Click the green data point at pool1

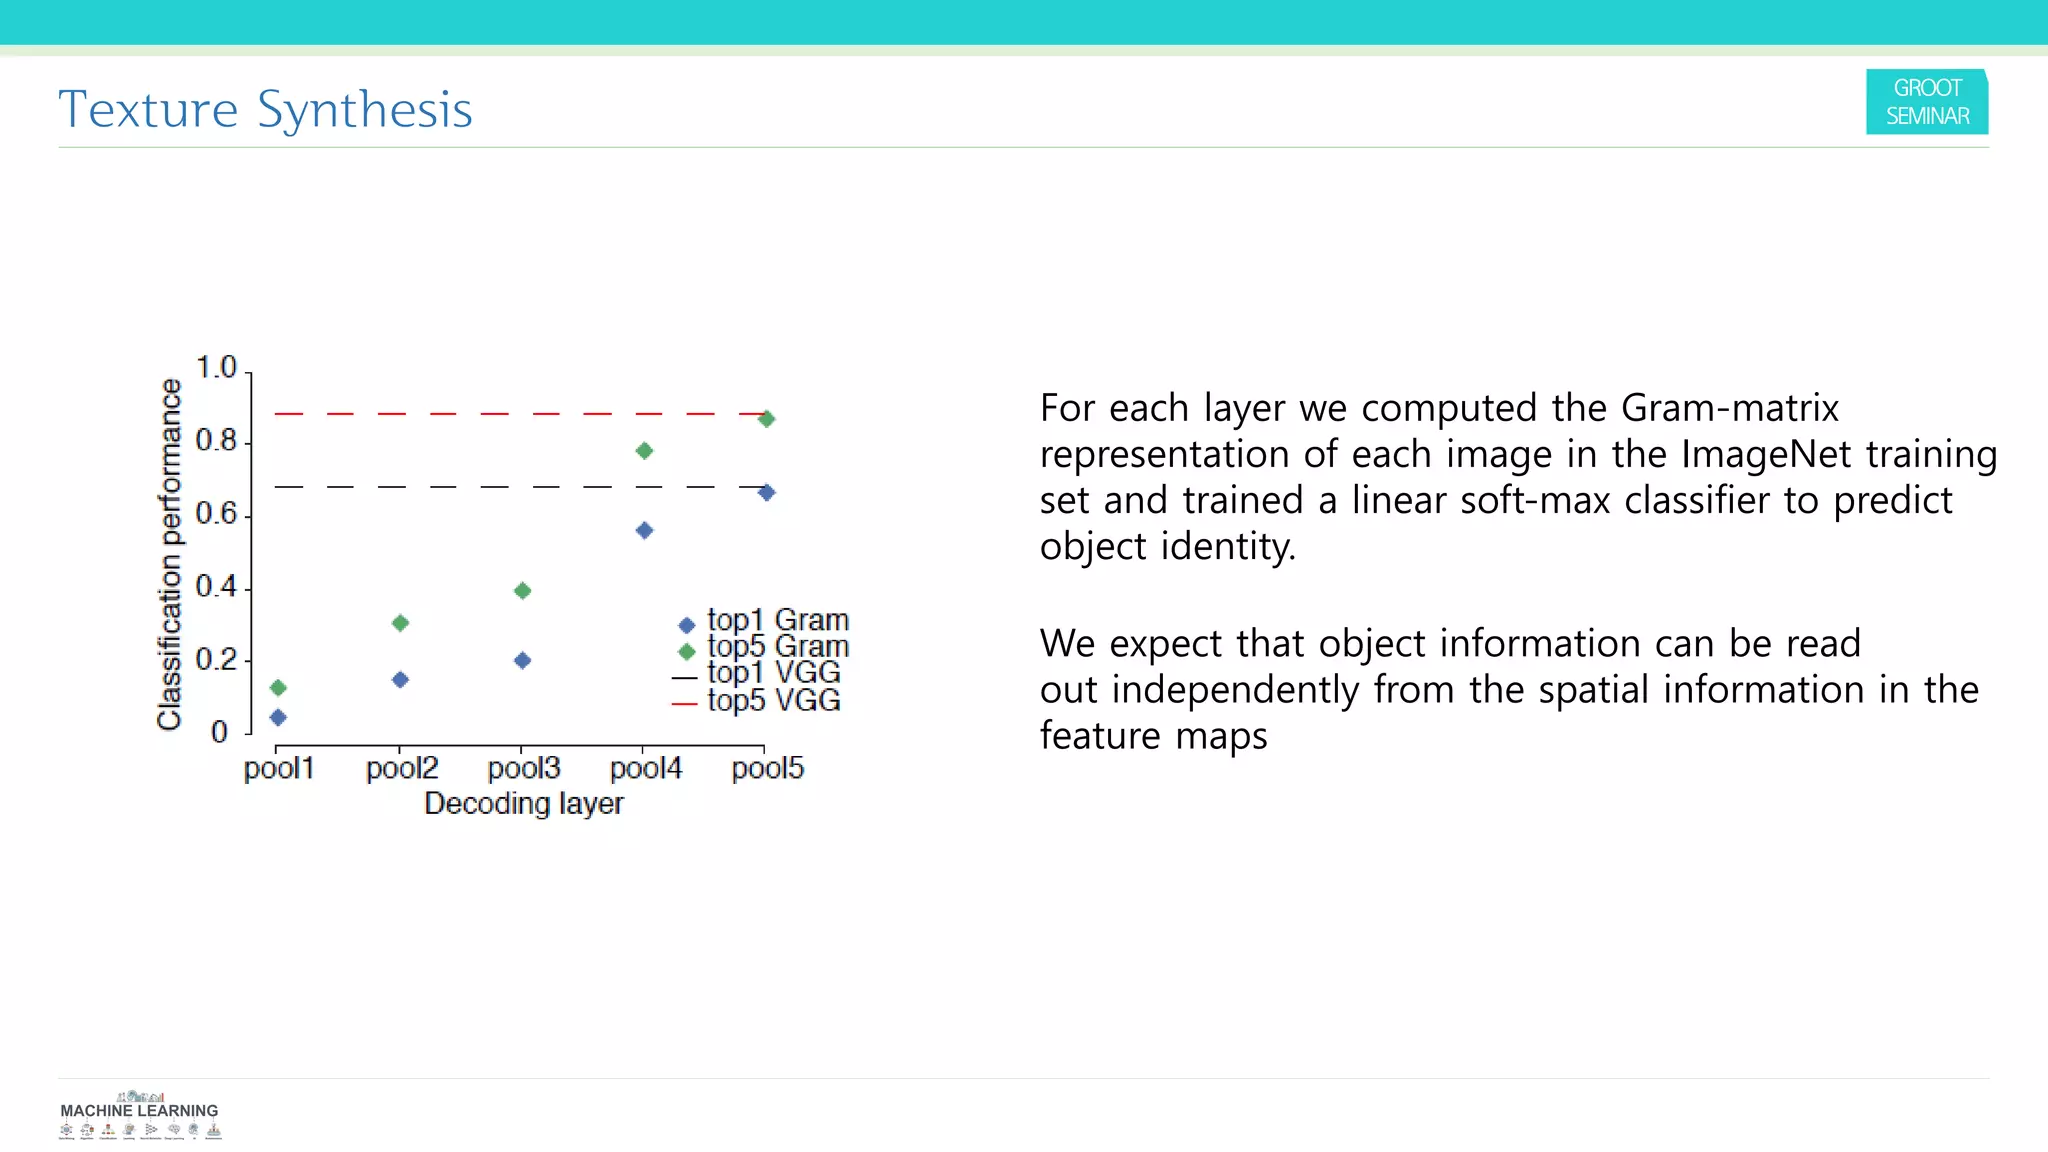pyautogui.click(x=278, y=687)
